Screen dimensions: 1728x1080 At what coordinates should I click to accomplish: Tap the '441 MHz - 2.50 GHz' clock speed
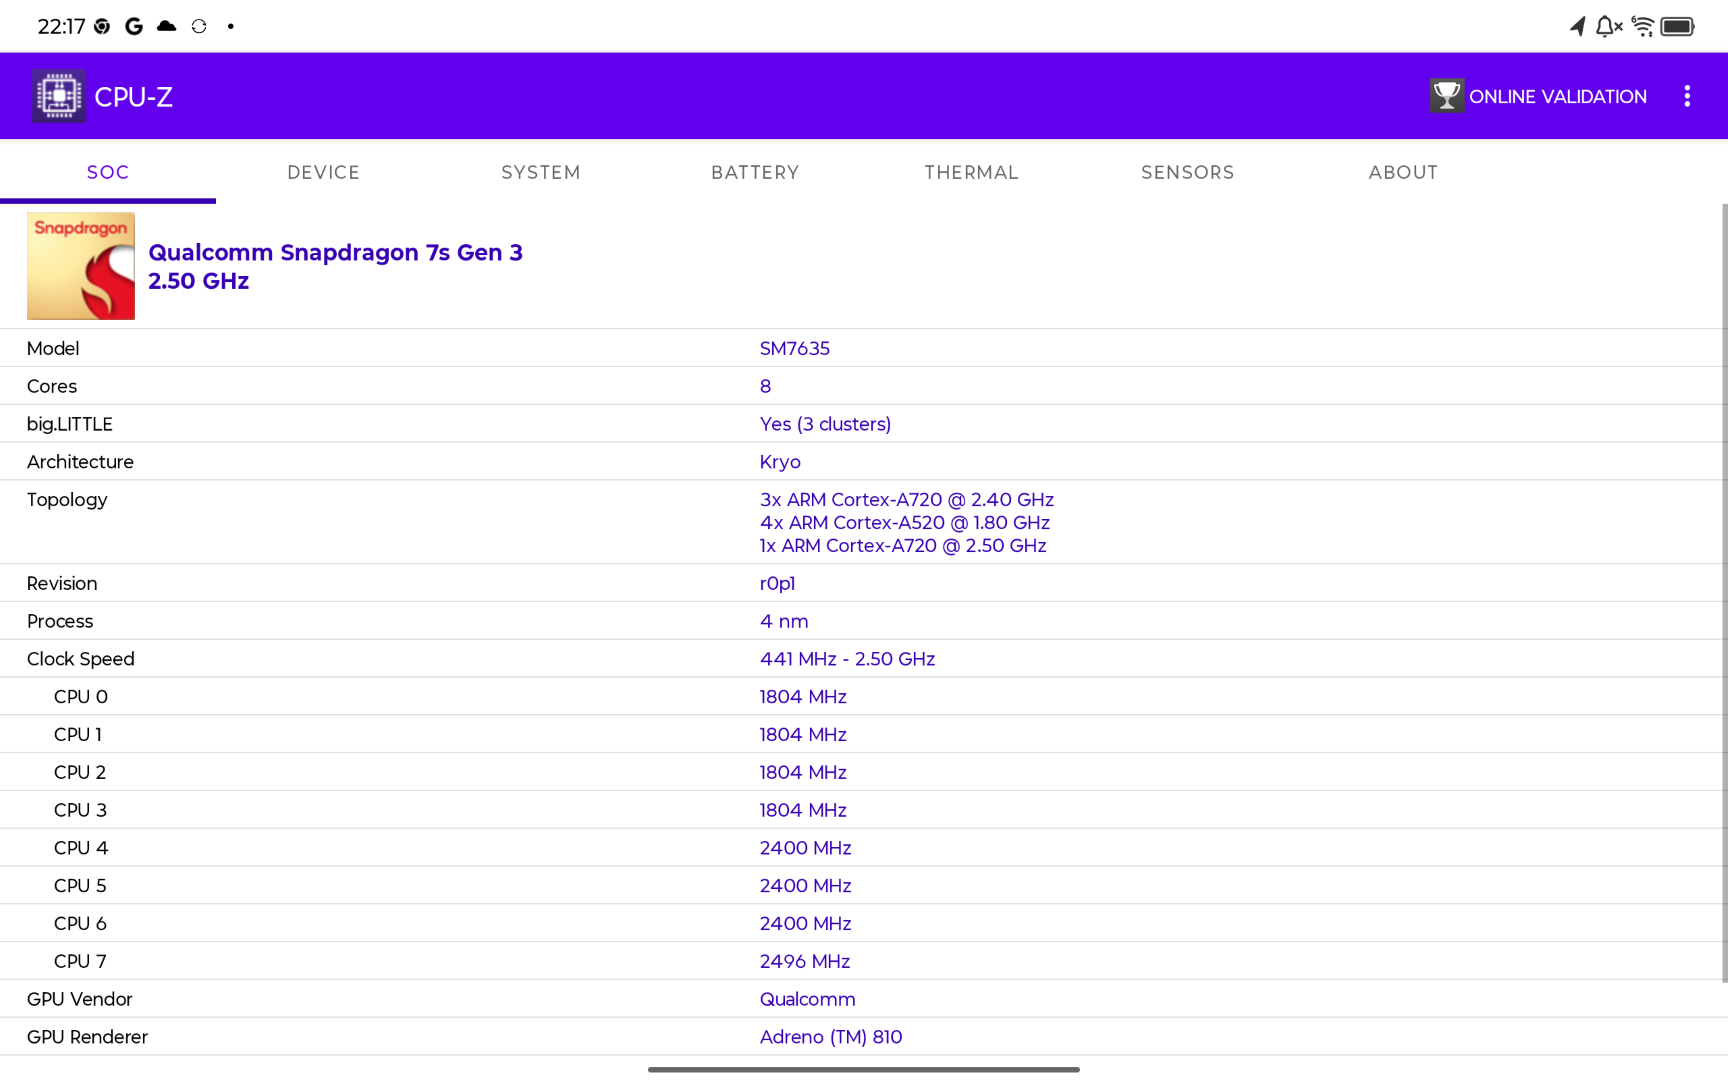(x=848, y=659)
